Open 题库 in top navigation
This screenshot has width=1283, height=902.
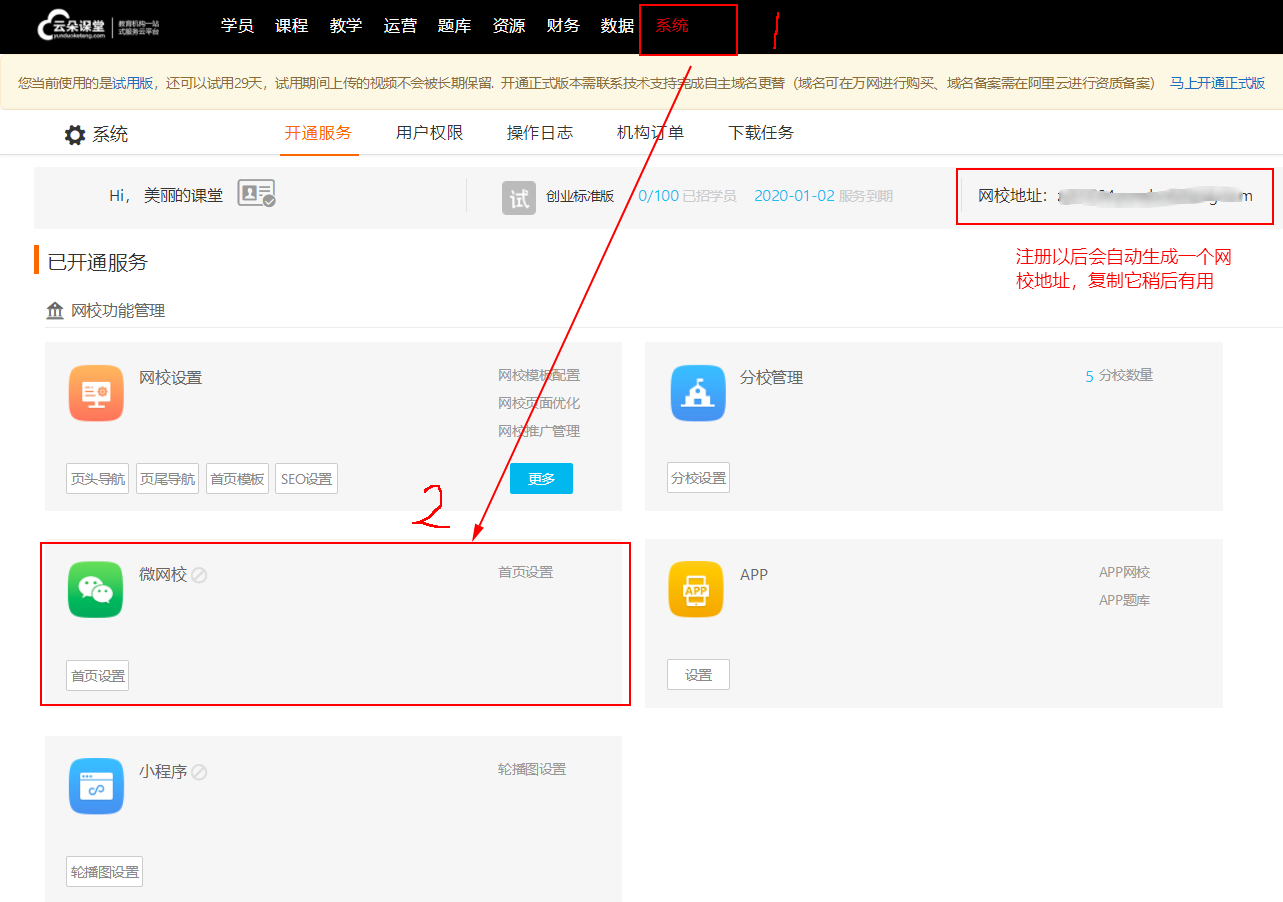(454, 26)
